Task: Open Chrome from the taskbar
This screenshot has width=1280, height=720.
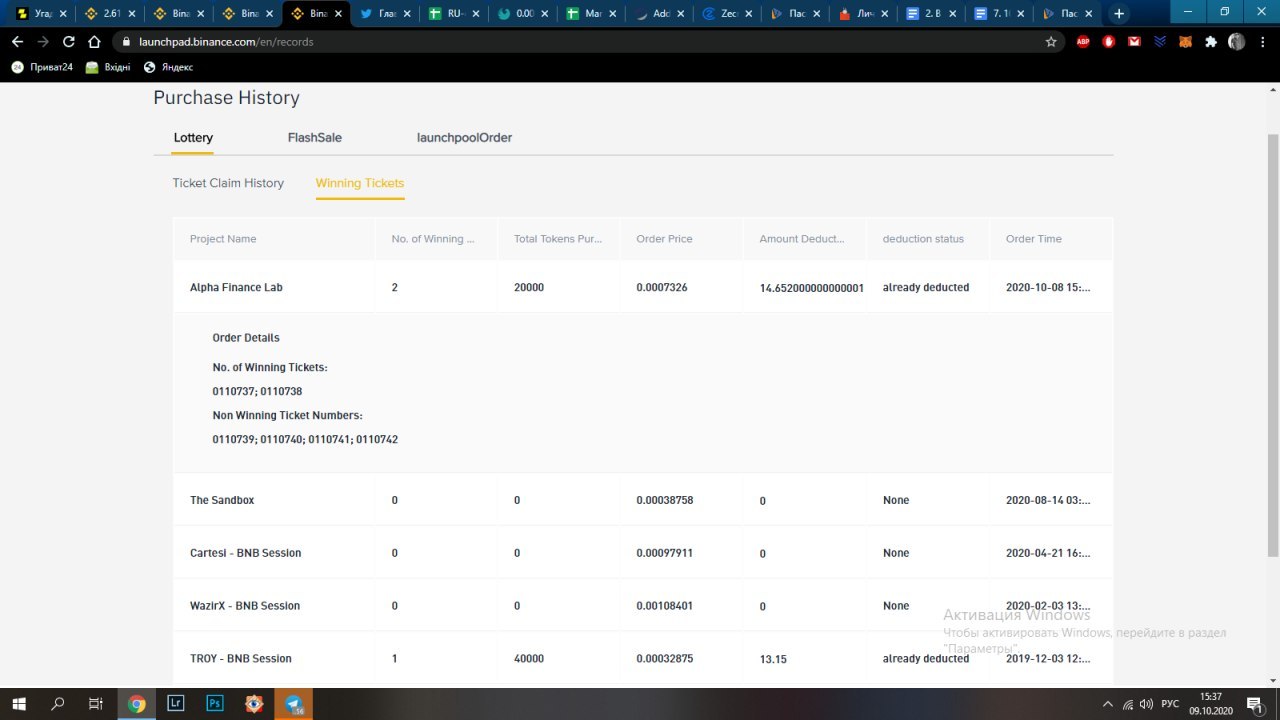Action: (137, 704)
